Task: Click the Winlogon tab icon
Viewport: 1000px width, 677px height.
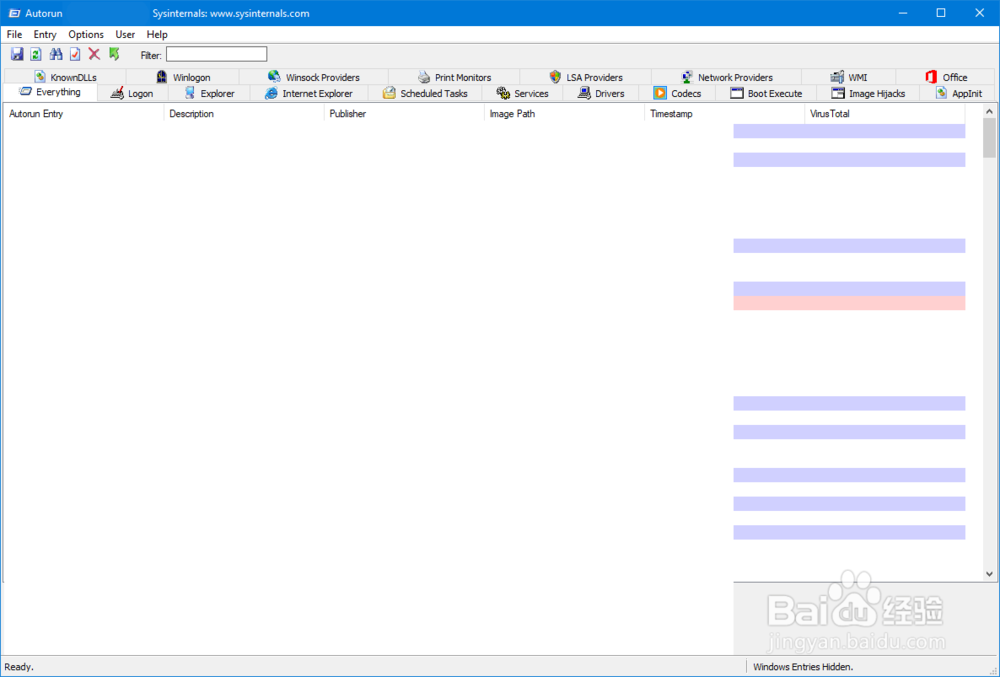Action: click(x=162, y=76)
